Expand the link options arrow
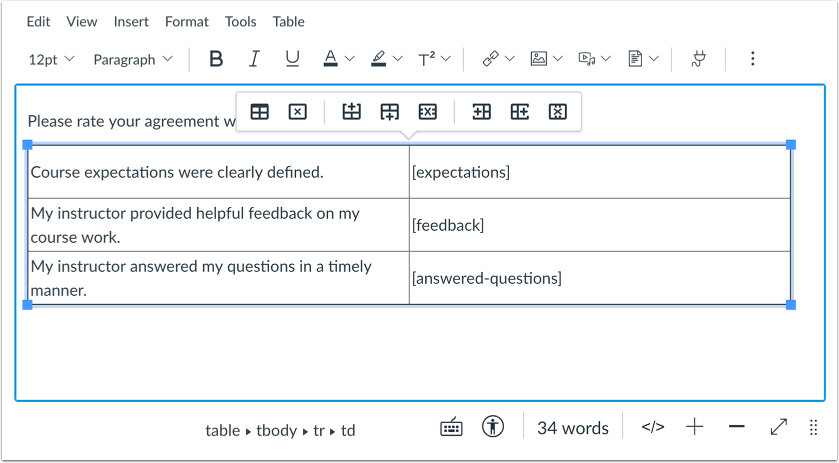The height and width of the screenshot is (463, 839). (x=509, y=58)
